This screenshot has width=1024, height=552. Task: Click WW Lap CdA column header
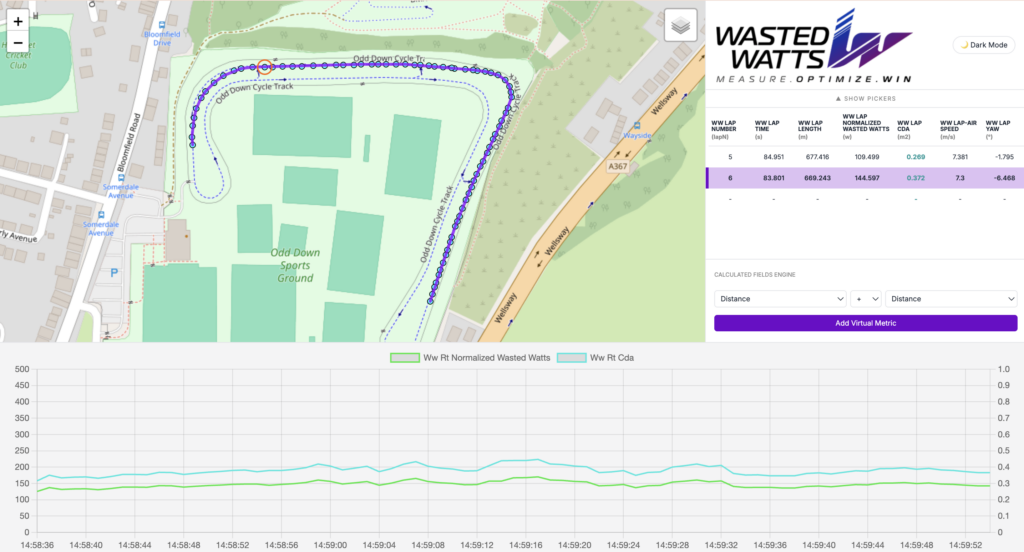tap(910, 129)
